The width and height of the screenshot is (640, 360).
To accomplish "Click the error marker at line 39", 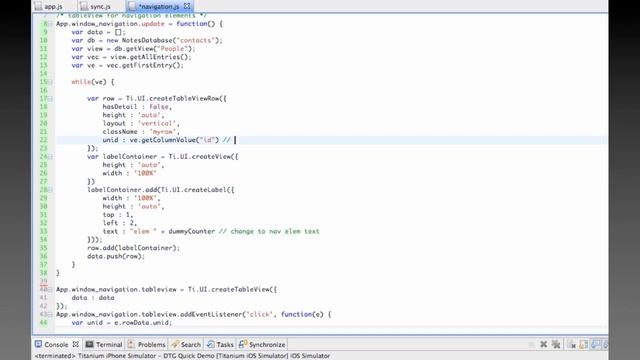I will click(x=43, y=282).
